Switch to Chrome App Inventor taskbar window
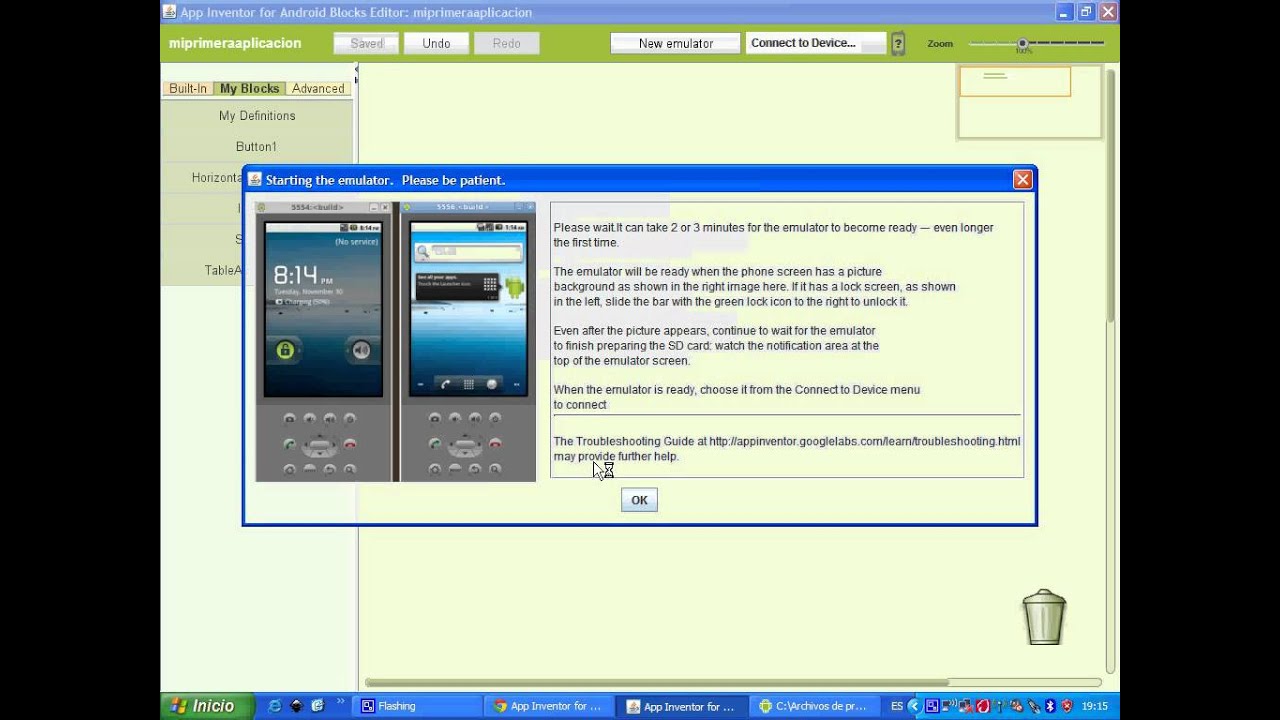 click(548, 706)
